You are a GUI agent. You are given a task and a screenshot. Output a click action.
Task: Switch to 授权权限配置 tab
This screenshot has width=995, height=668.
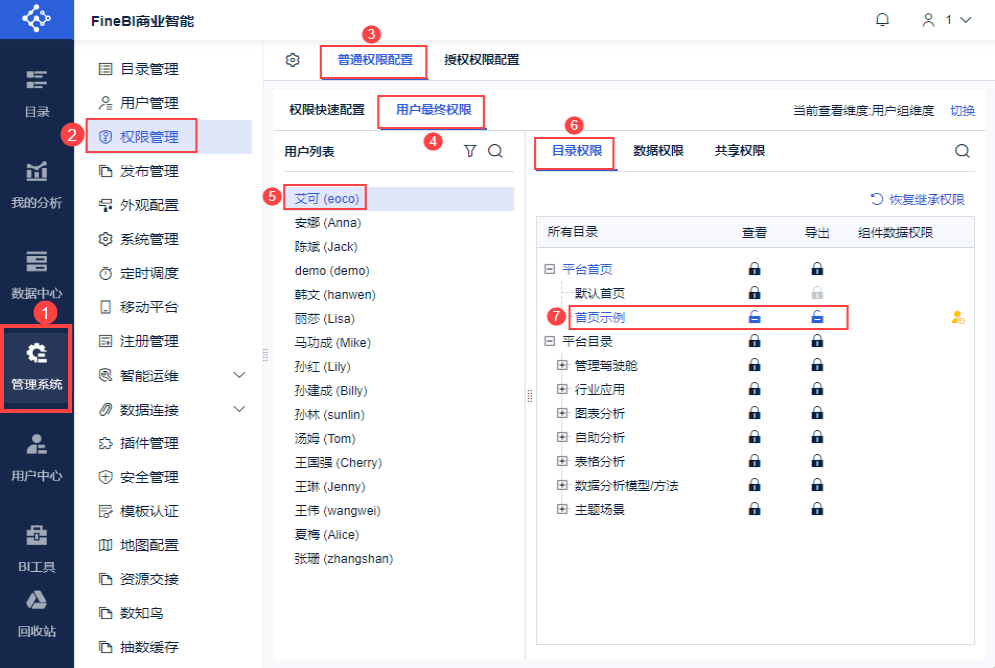coord(482,60)
